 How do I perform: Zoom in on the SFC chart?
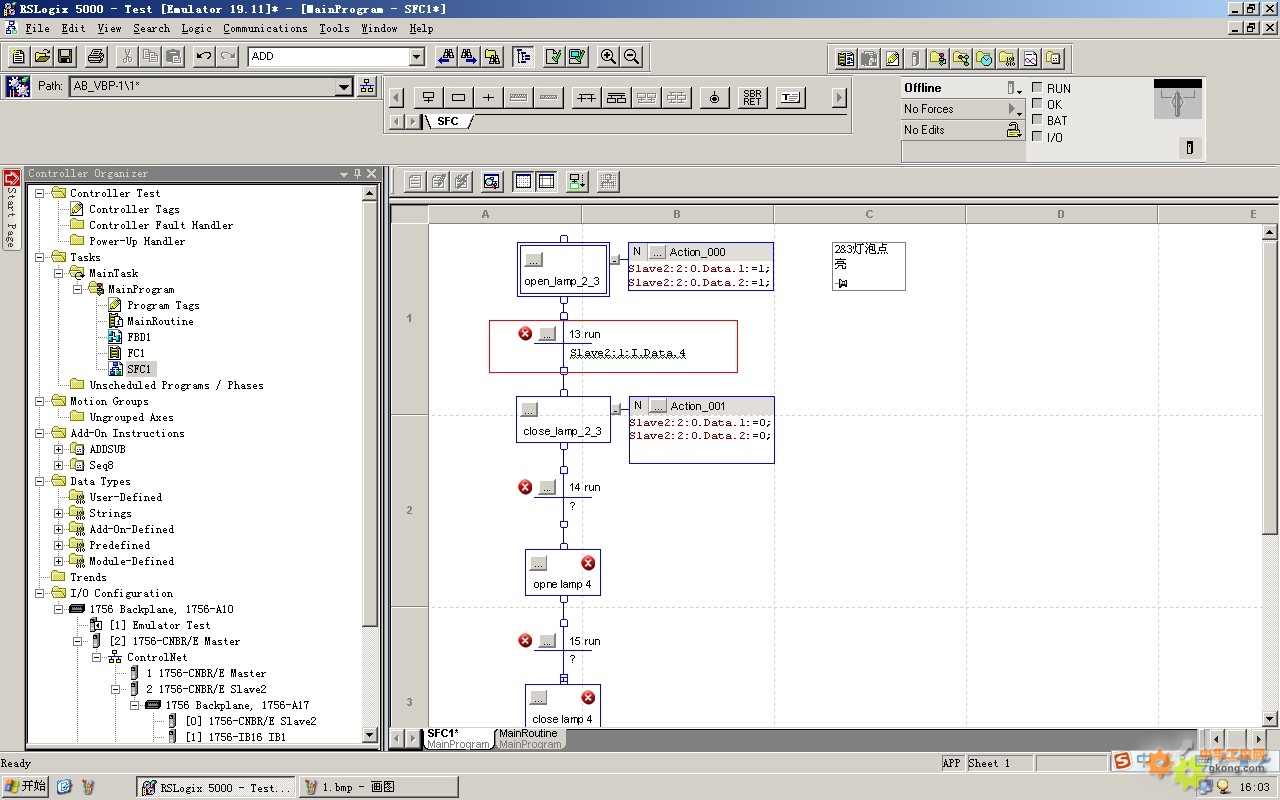tap(608, 57)
